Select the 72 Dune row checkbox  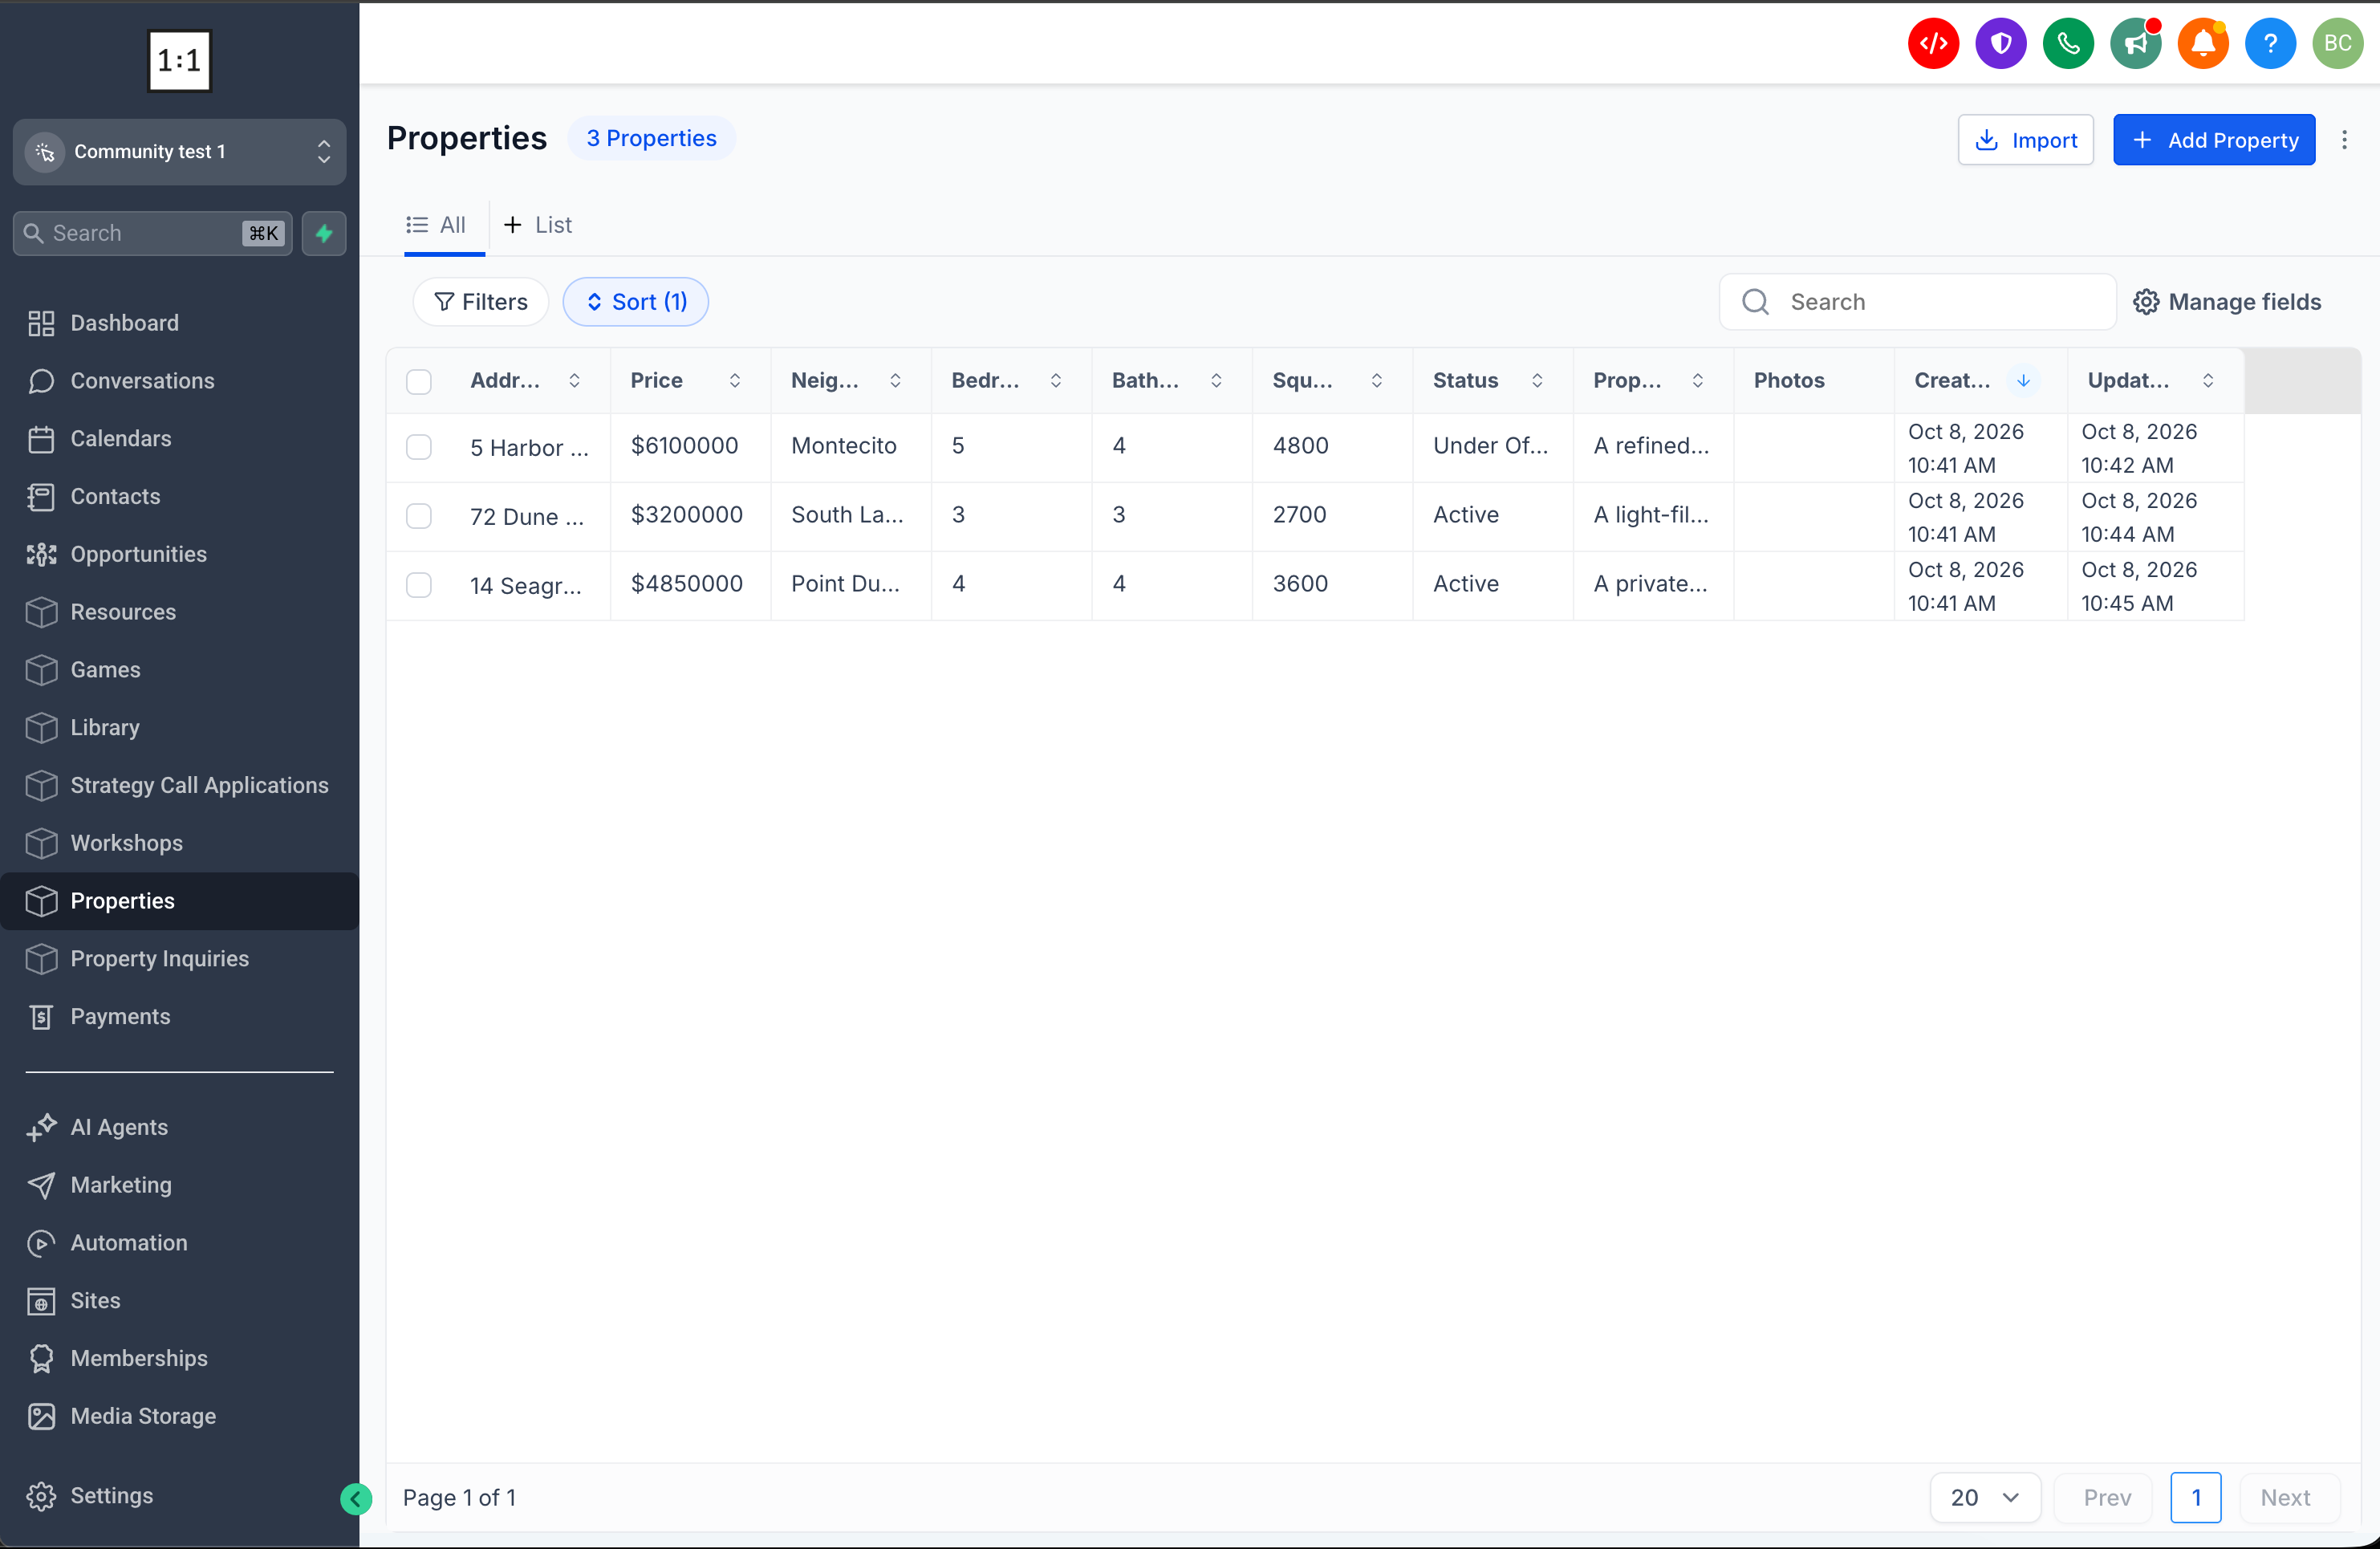[x=419, y=516]
